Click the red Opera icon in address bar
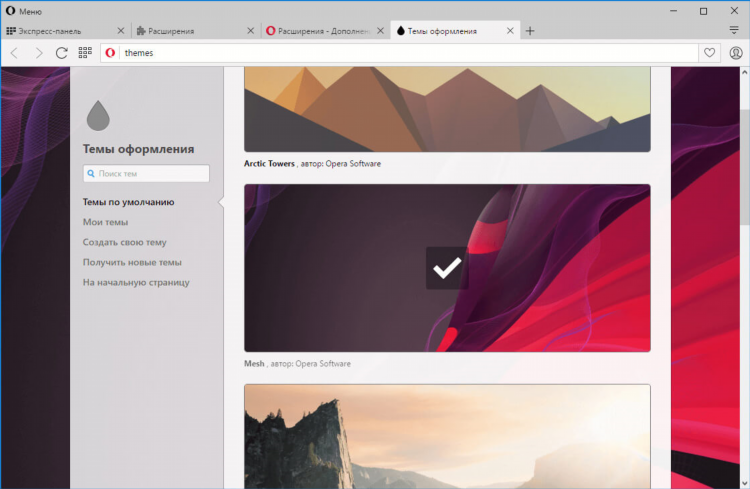This screenshot has width=750, height=489. coord(110,53)
